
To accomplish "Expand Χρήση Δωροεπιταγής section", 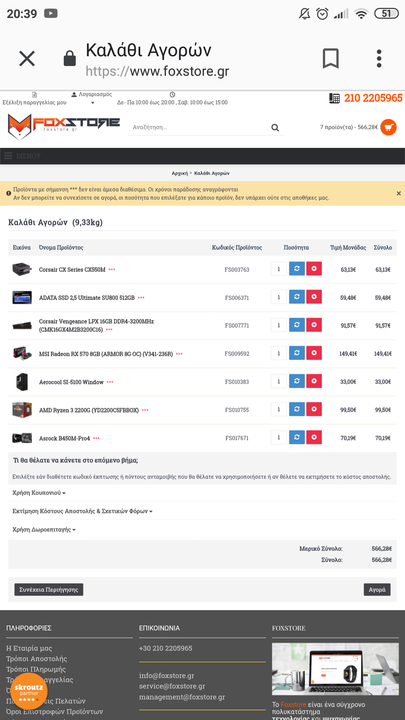I will pos(44,529).
